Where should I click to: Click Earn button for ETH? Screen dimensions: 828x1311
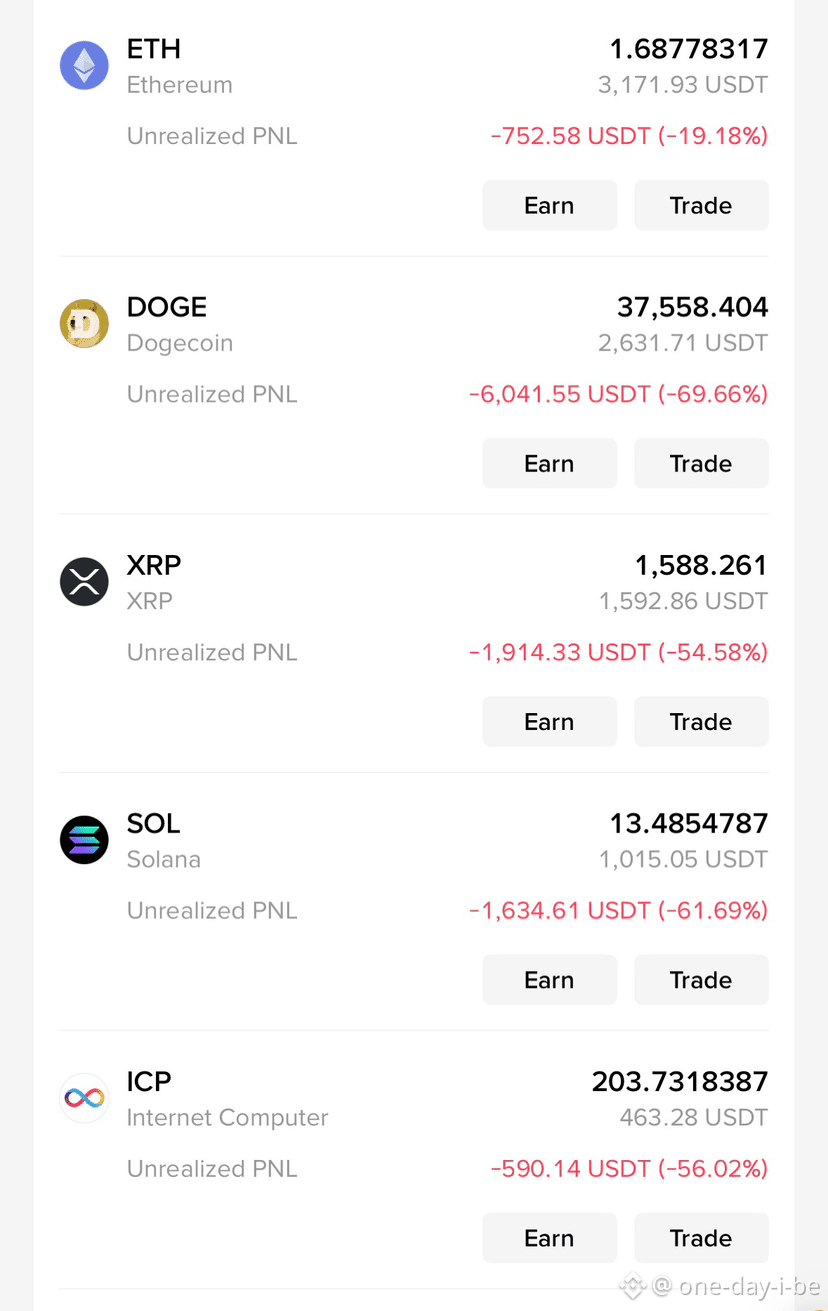(x=550, y=205)
